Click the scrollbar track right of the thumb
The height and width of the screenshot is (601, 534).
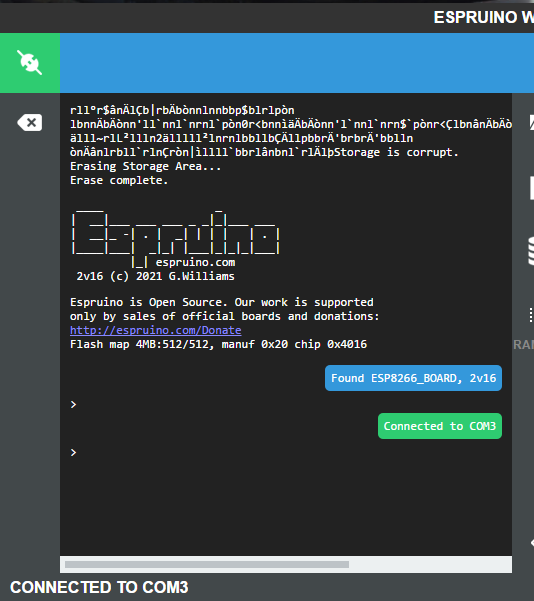pos(429,564)
